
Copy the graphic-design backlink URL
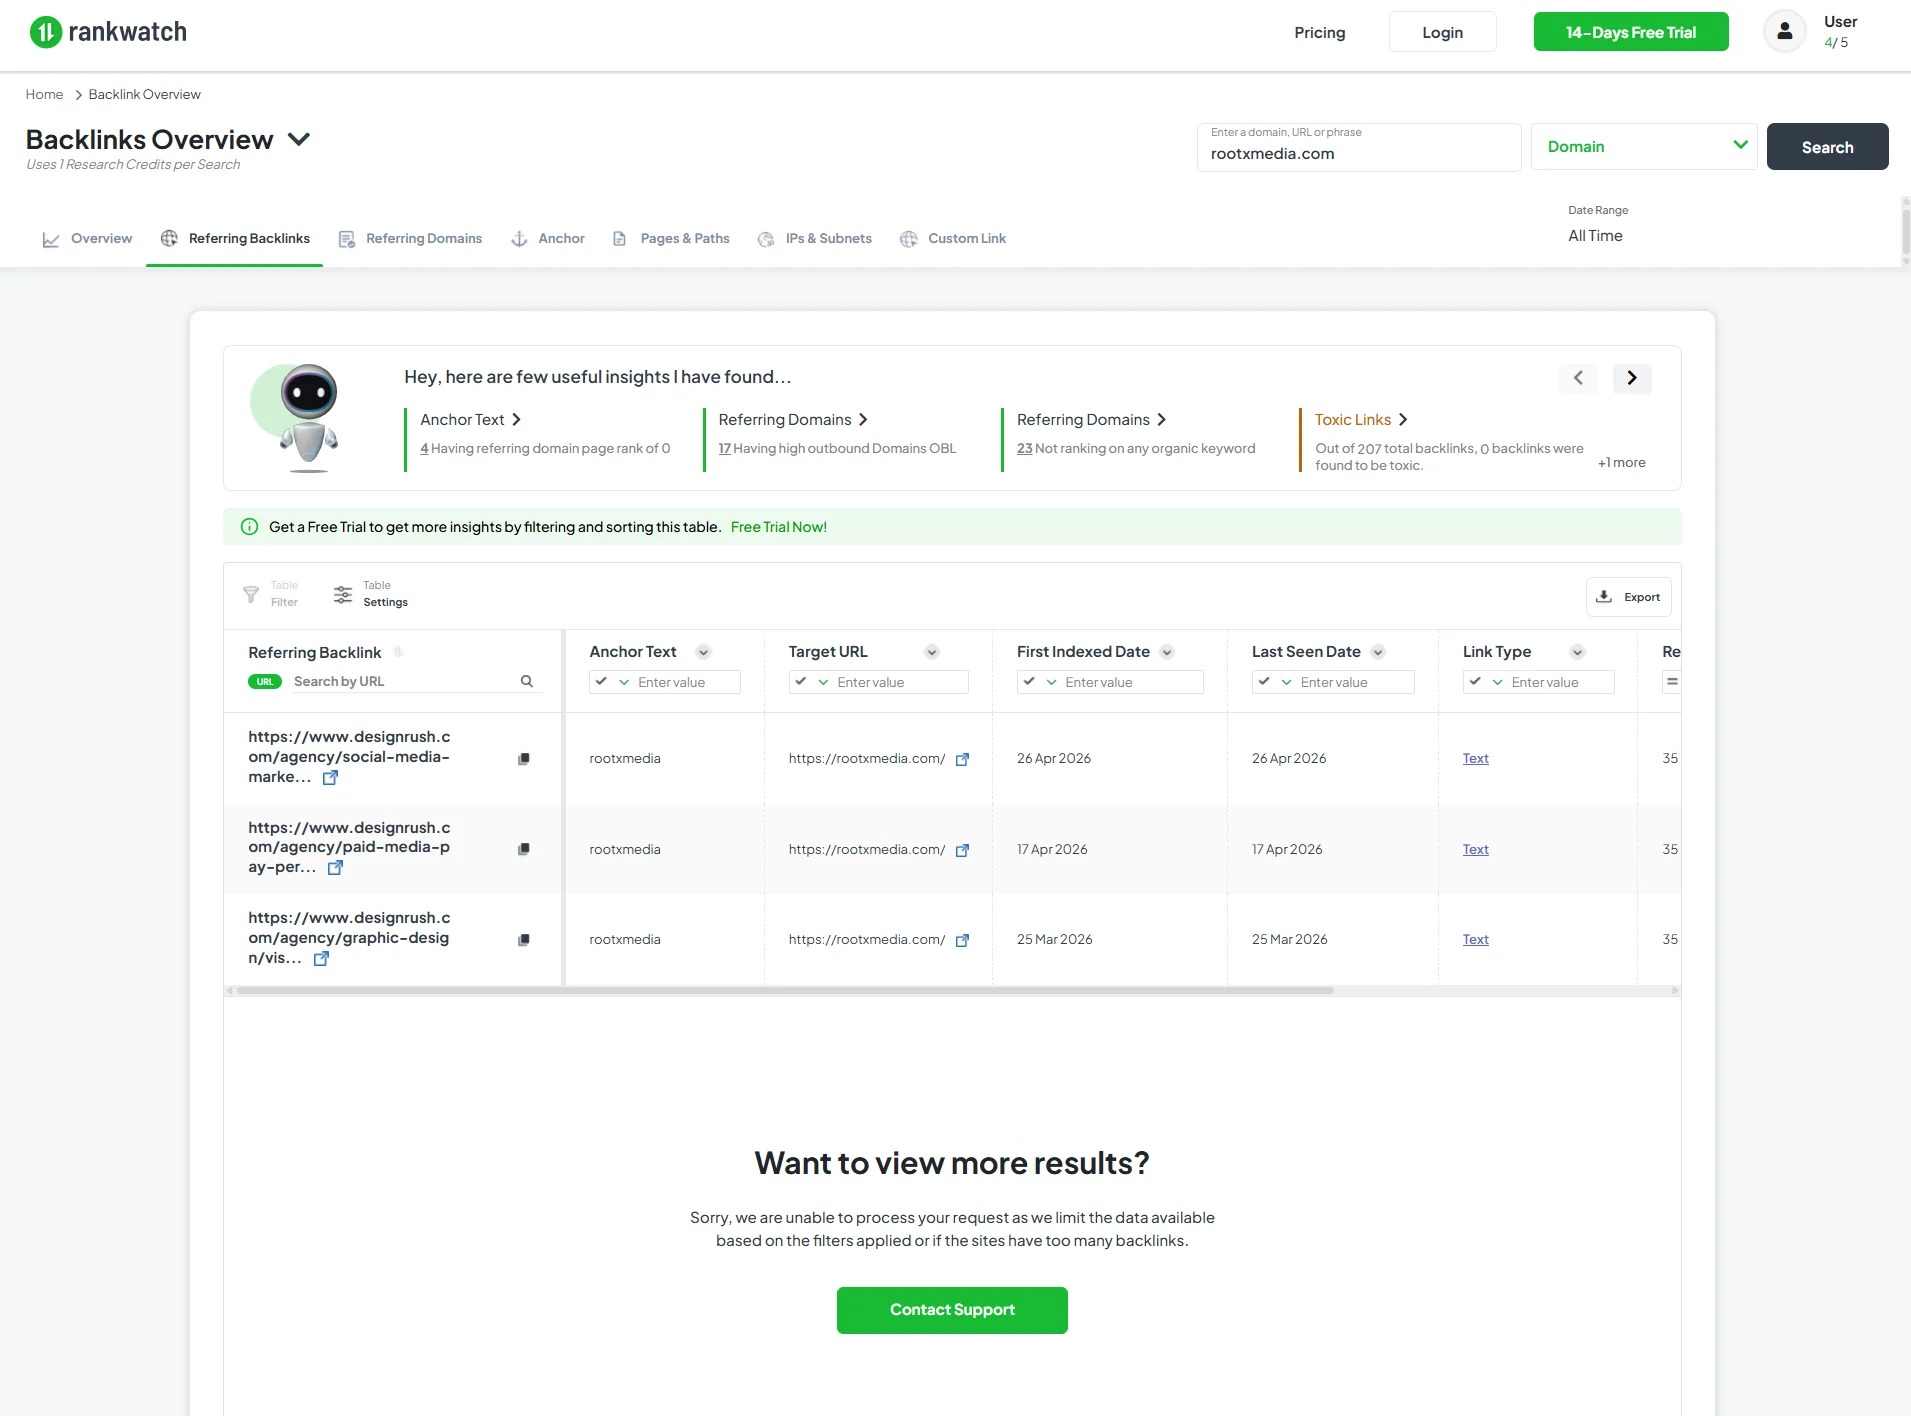click(524, 940)
